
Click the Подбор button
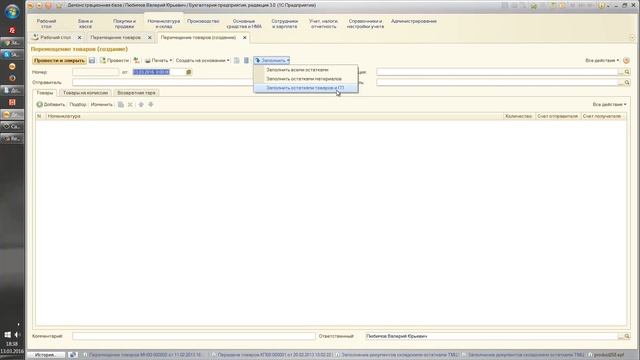[x=78, y=104]
